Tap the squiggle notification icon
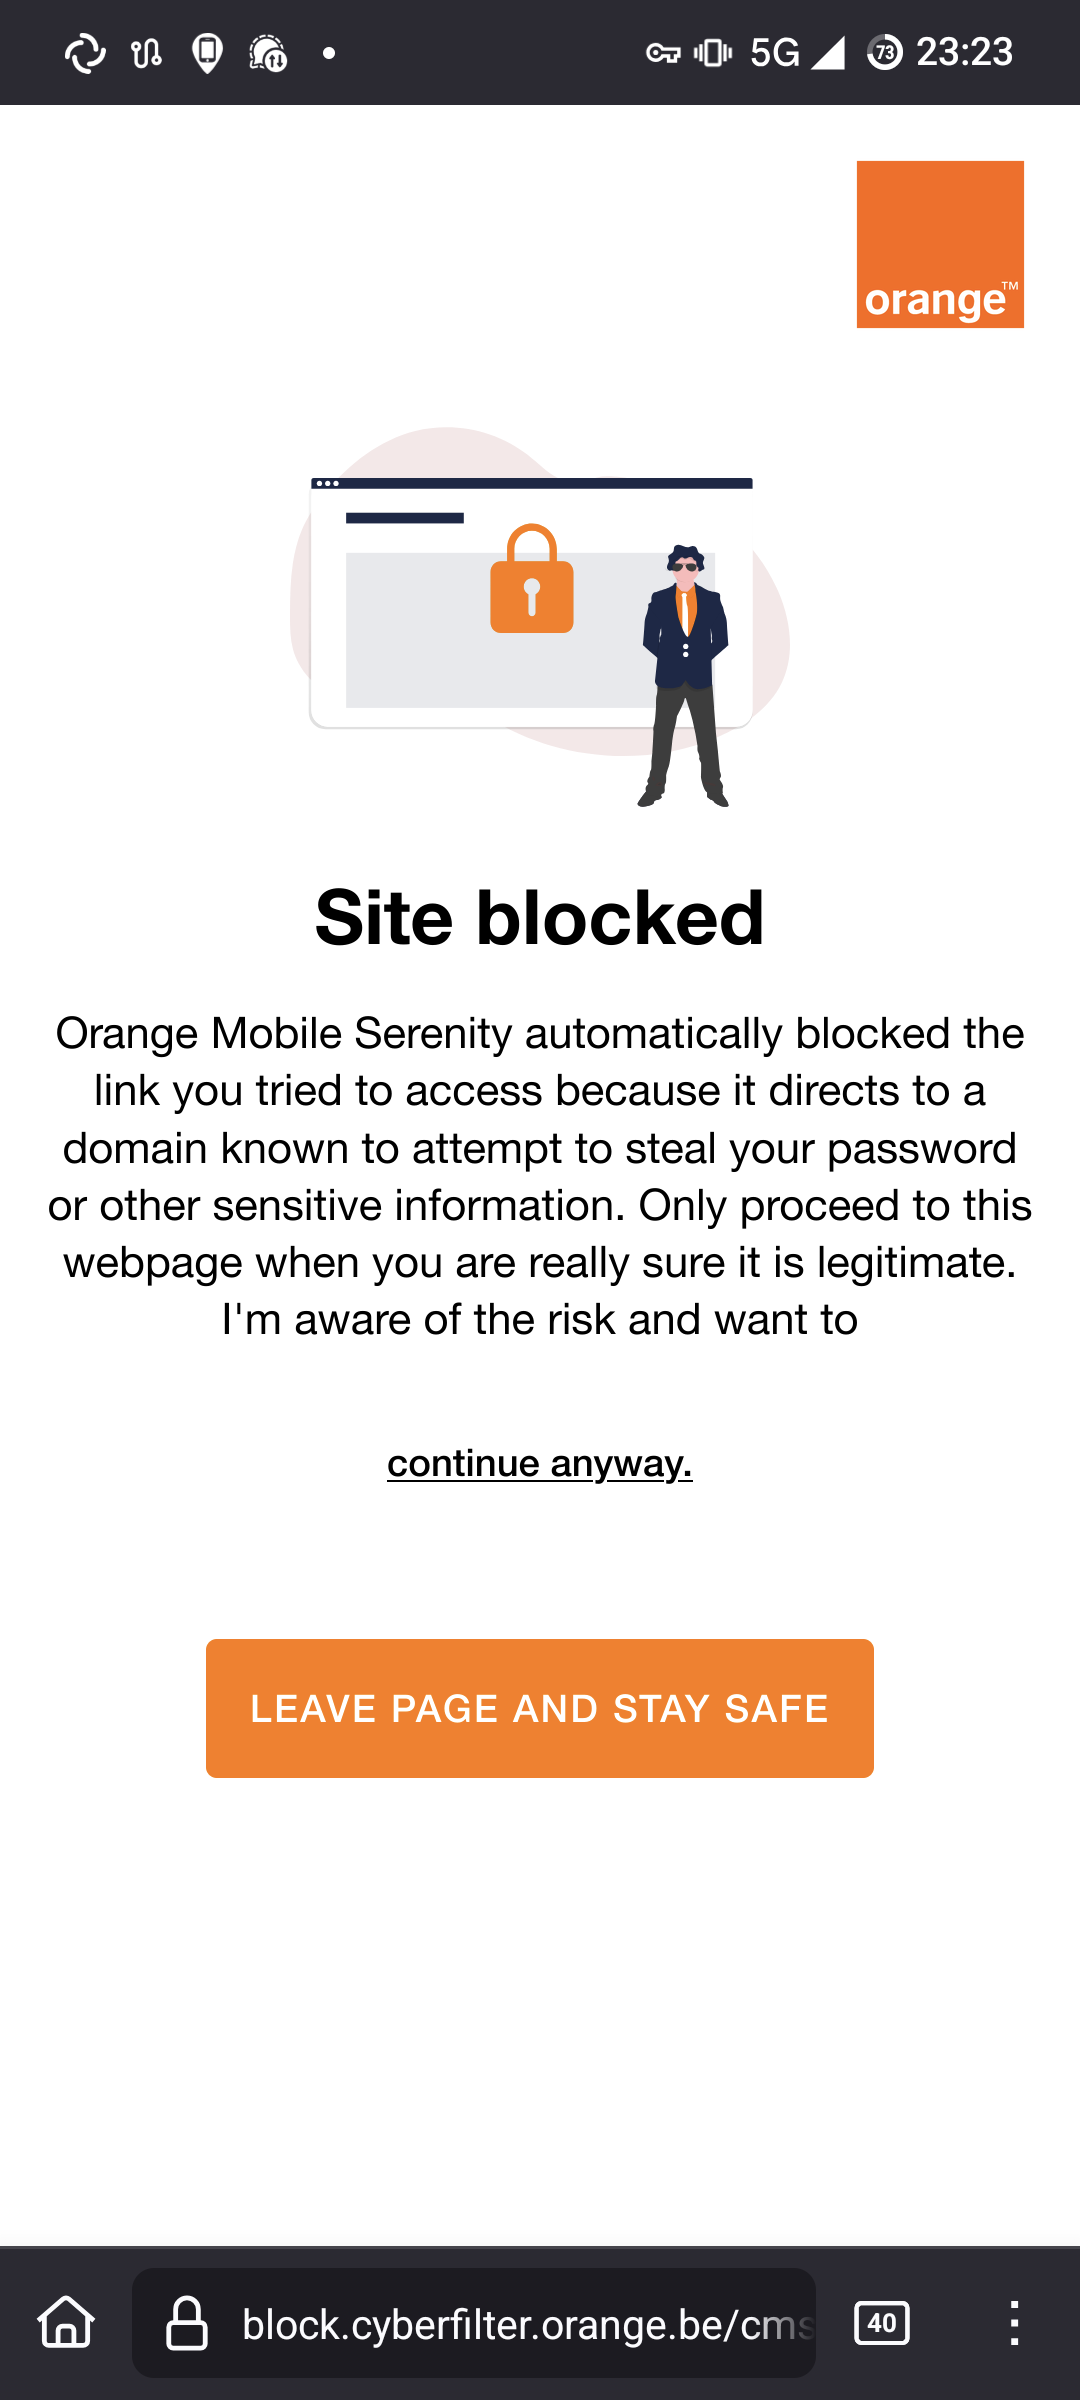This screenshot has width=1080, height=2400. 146,53
